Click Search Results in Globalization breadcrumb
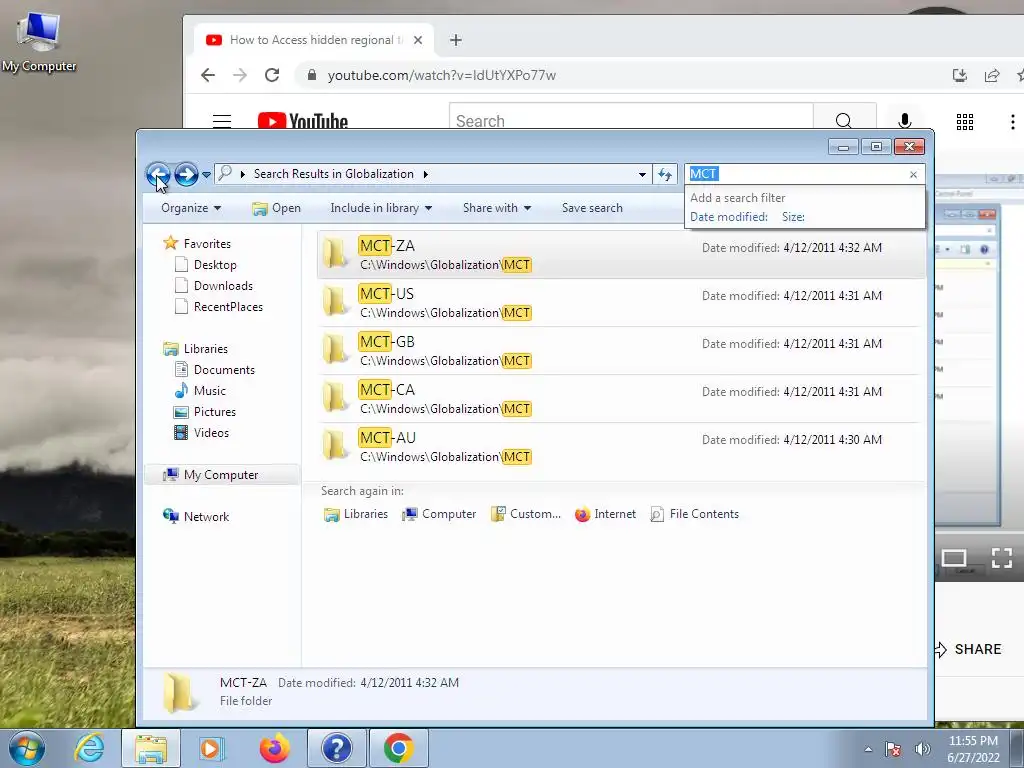 pyautogui.click(x=334, y=174)
